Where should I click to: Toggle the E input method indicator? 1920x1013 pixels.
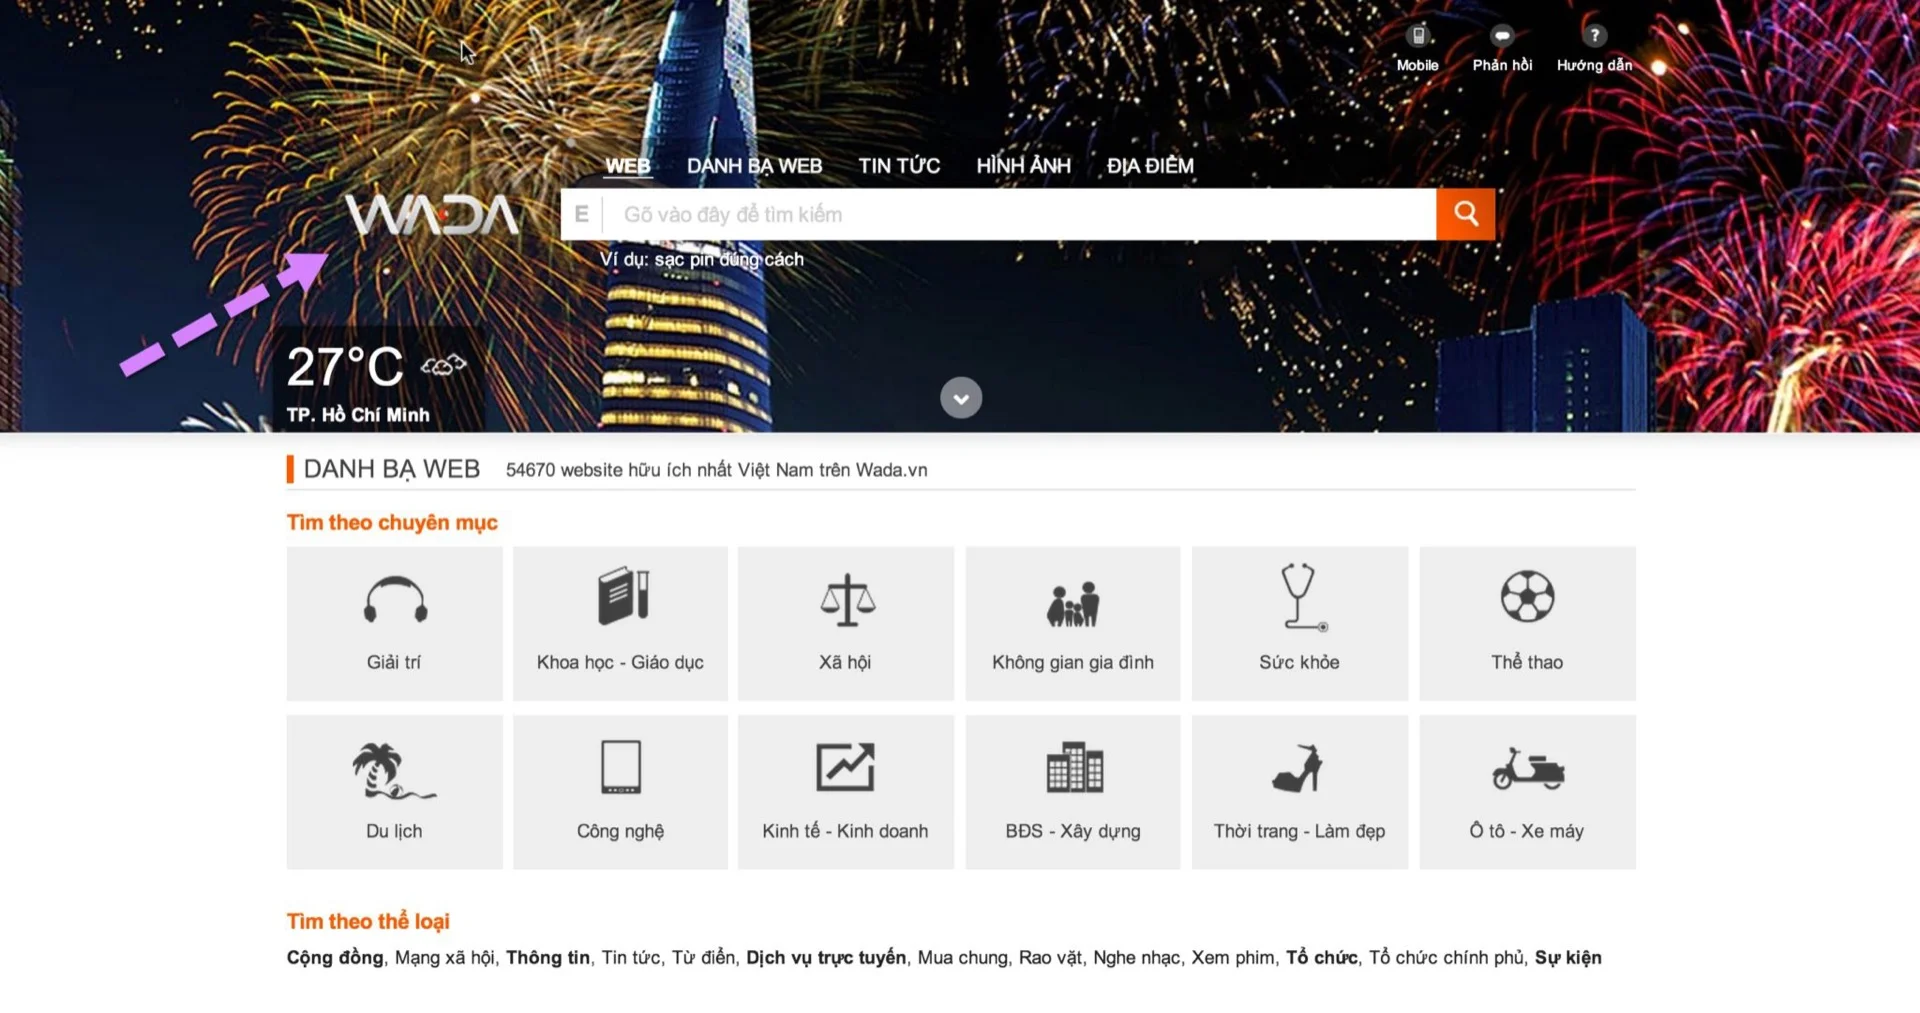click(581, 214)
